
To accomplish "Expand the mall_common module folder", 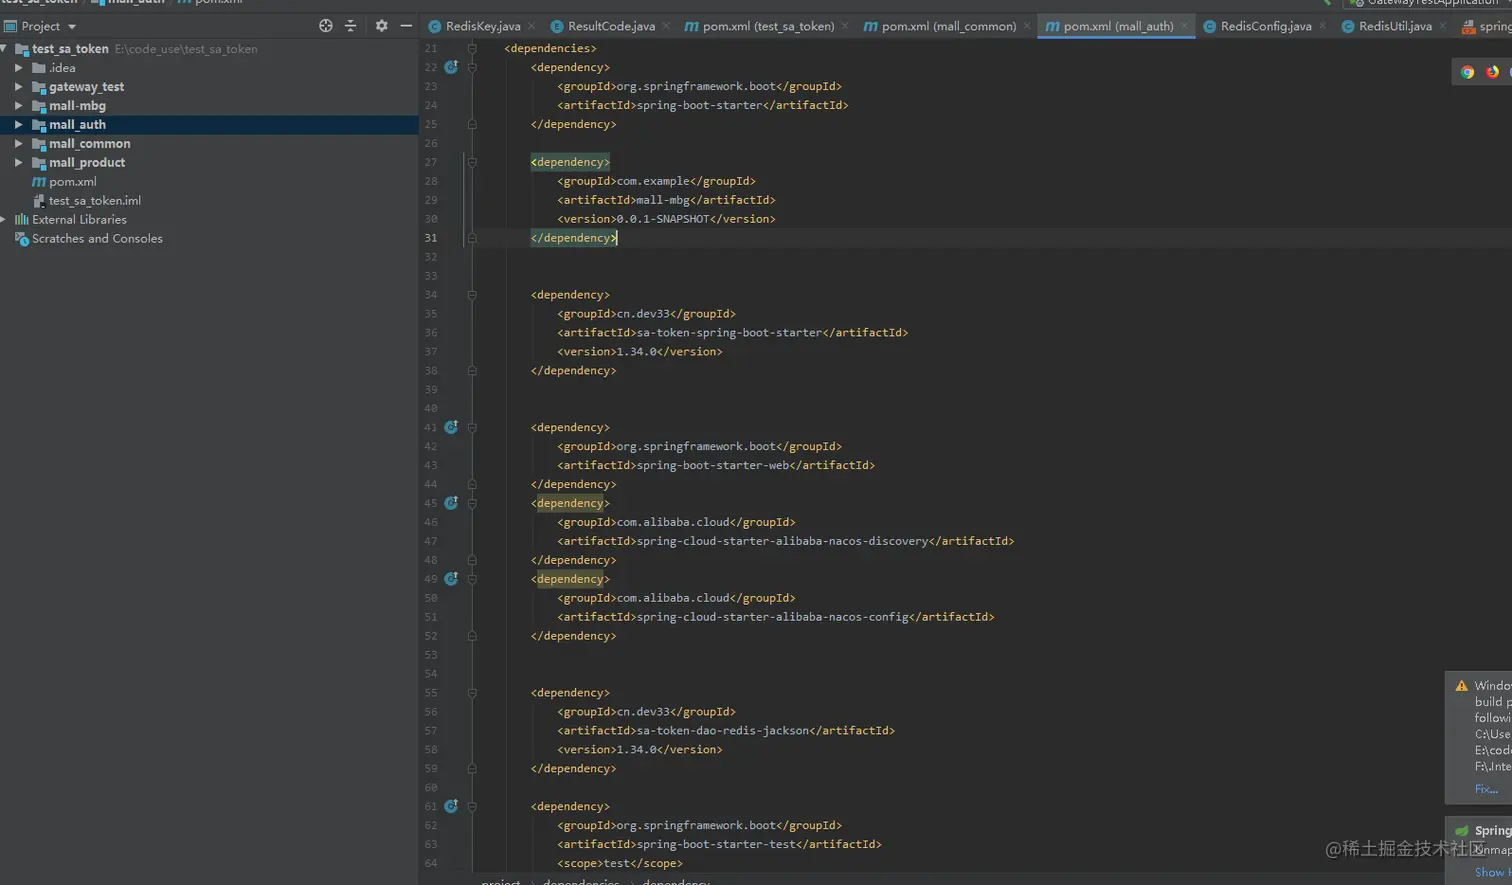I will pos(18,144).
